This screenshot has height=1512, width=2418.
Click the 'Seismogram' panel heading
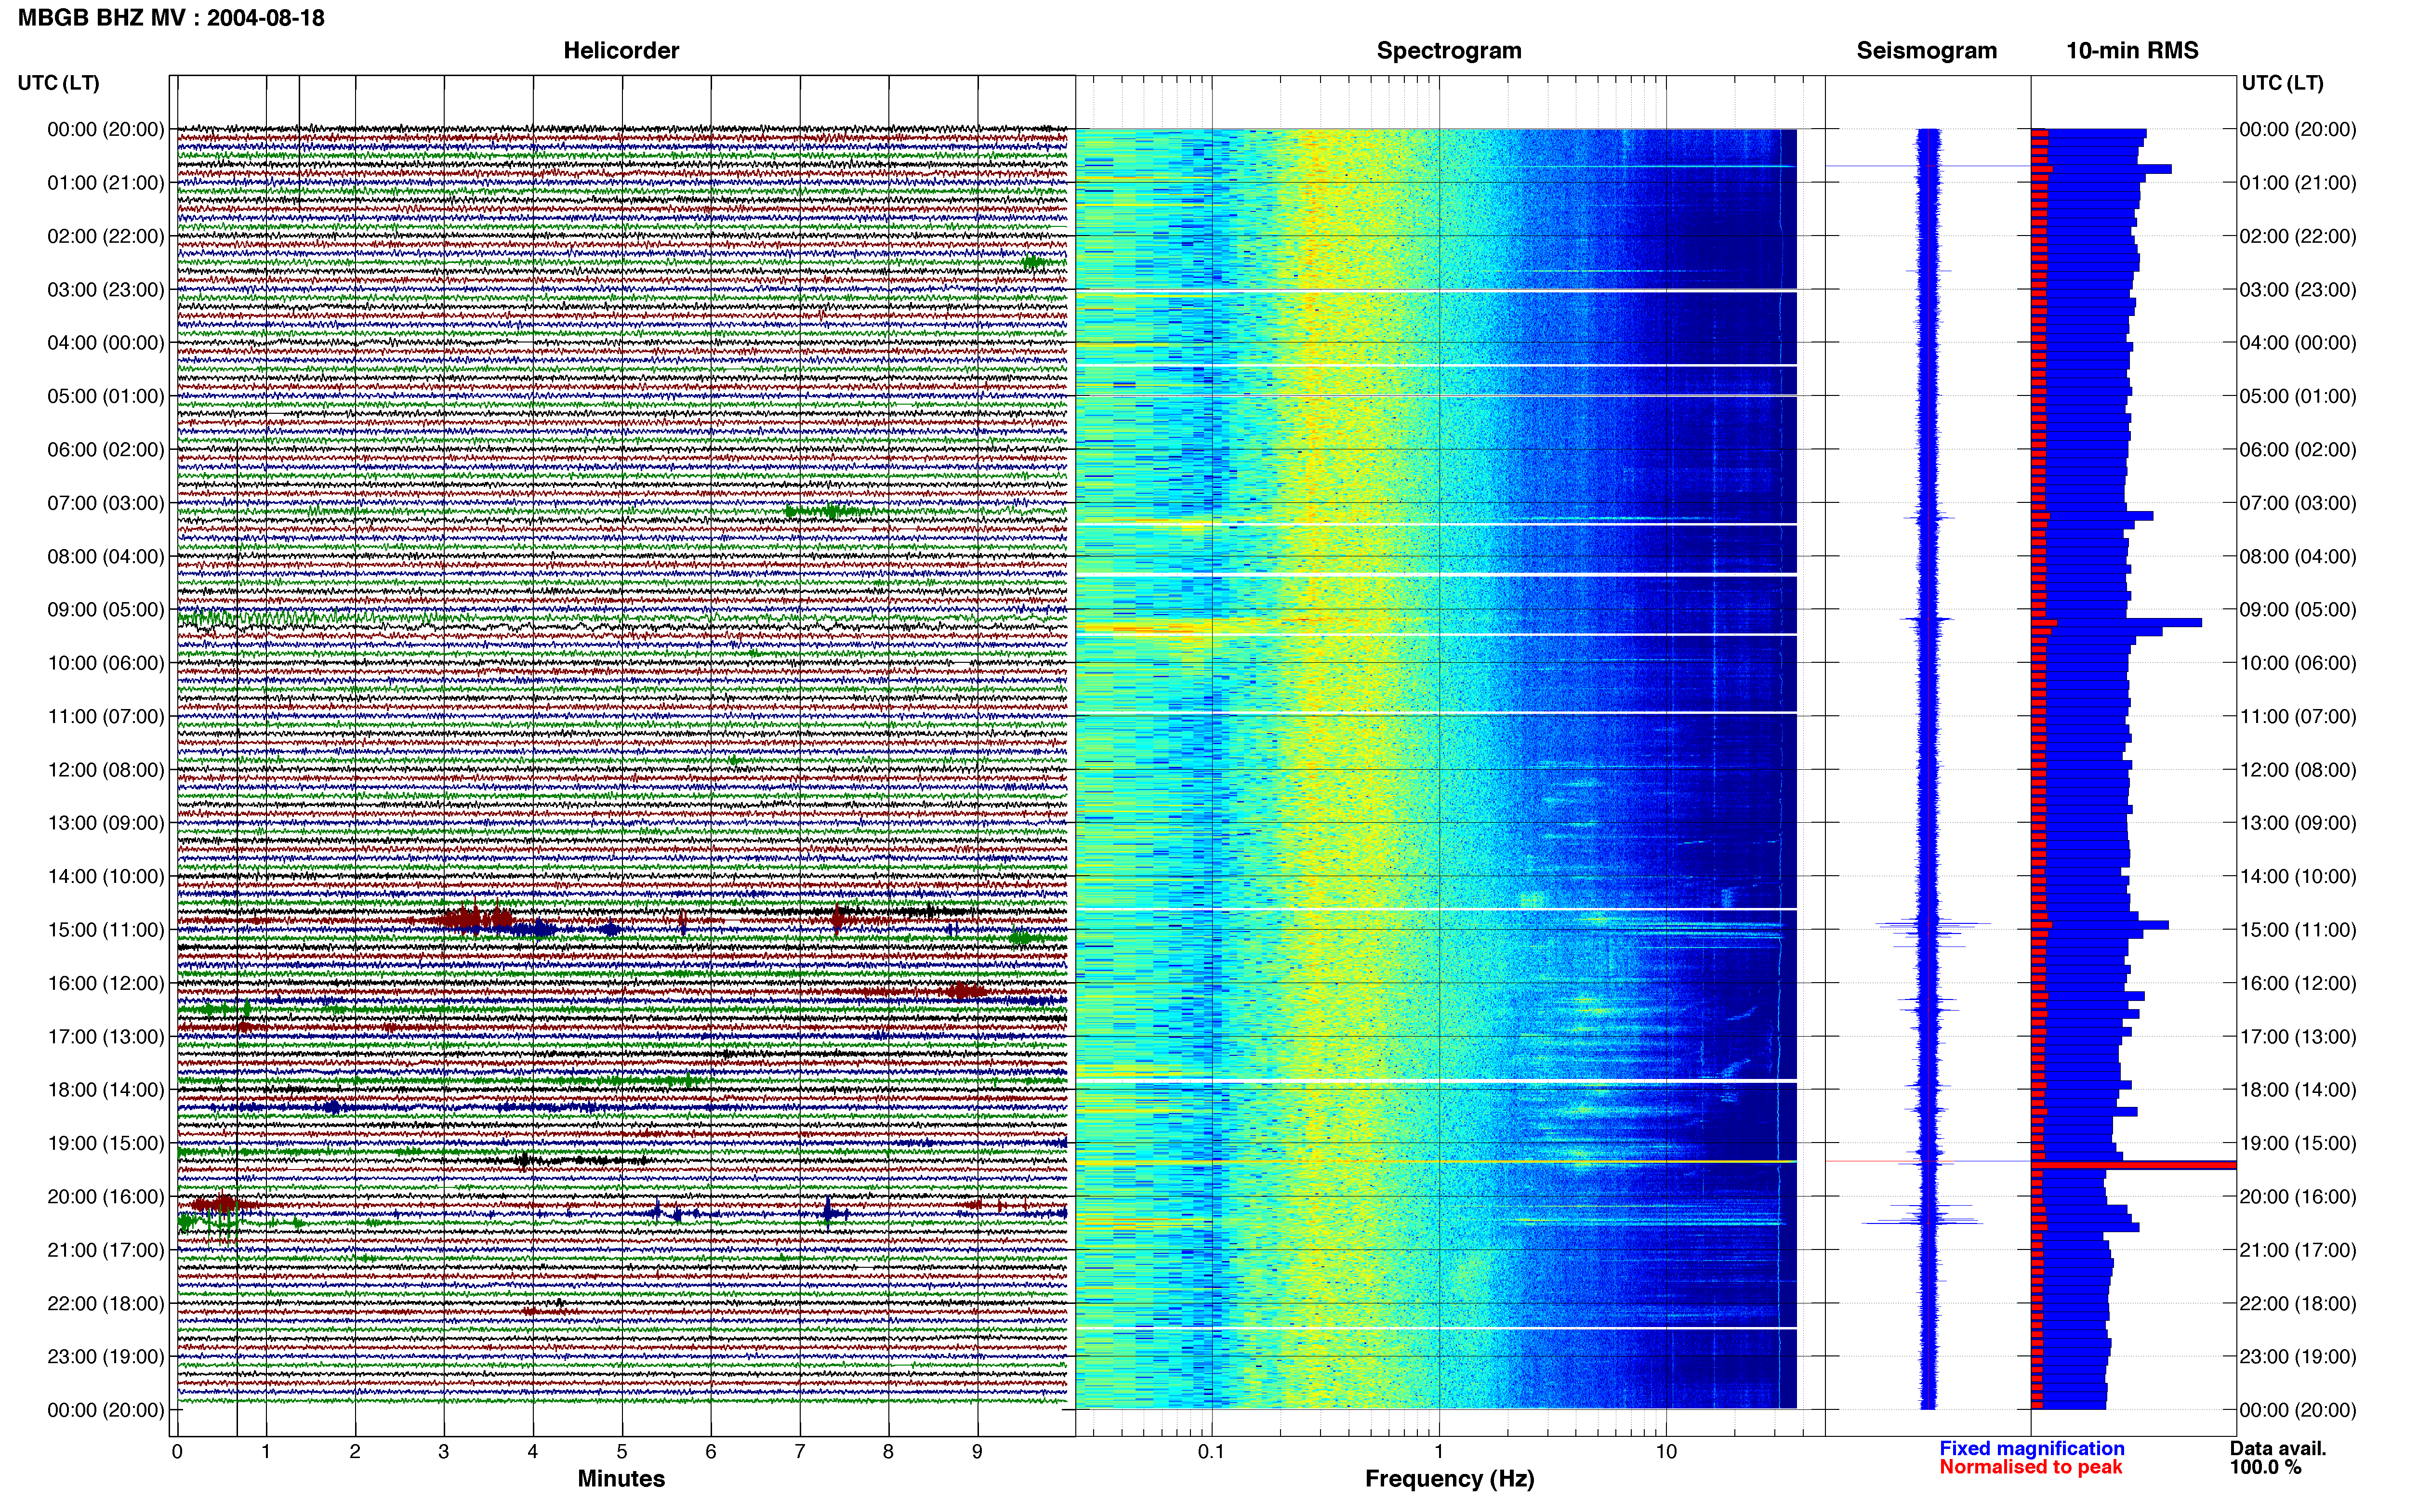pyautogui.click(x=1927, y=50)
